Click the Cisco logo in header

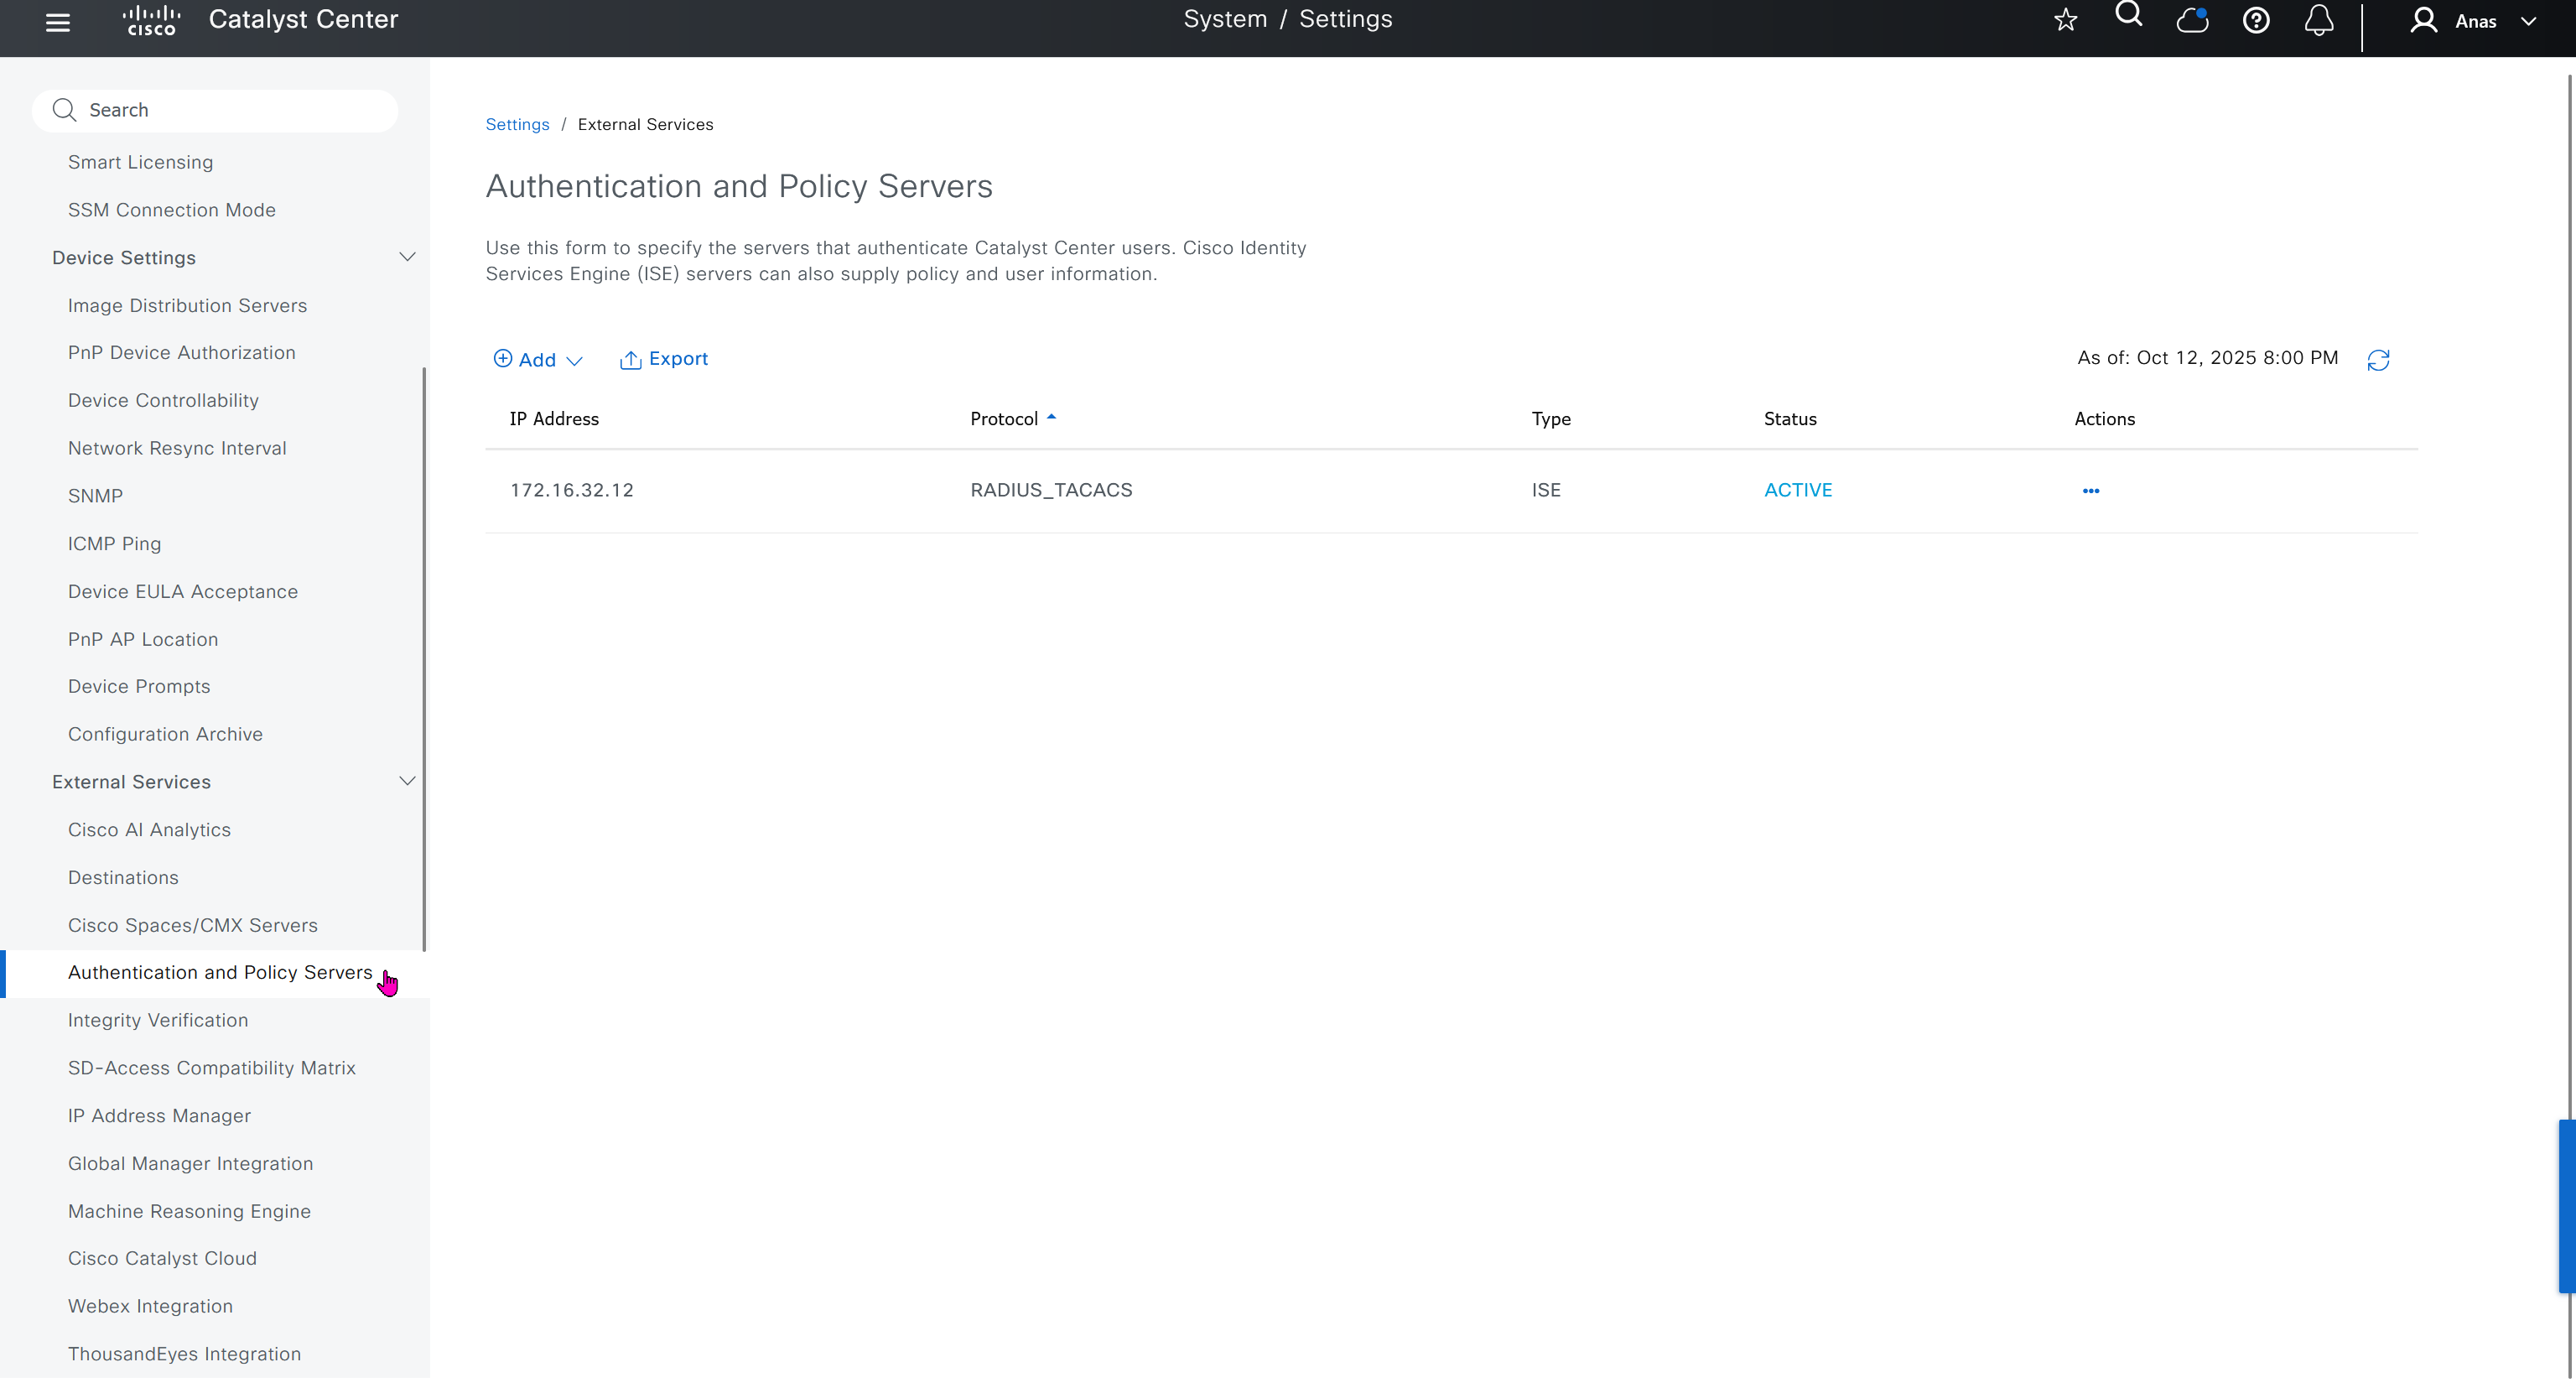(151, 20)
